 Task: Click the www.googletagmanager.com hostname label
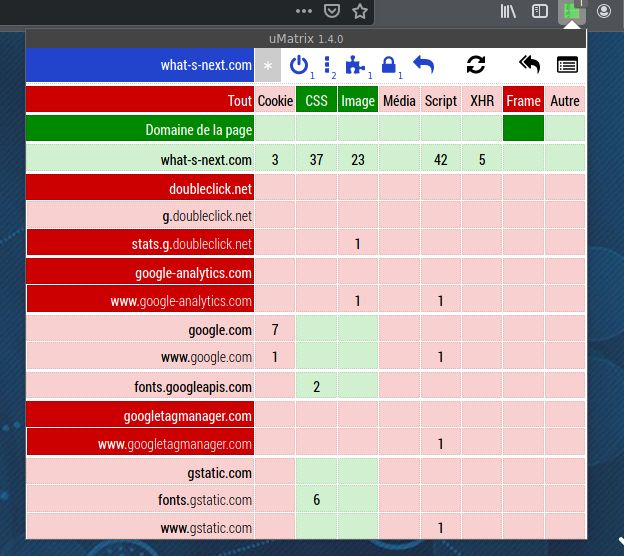point(140,443)
